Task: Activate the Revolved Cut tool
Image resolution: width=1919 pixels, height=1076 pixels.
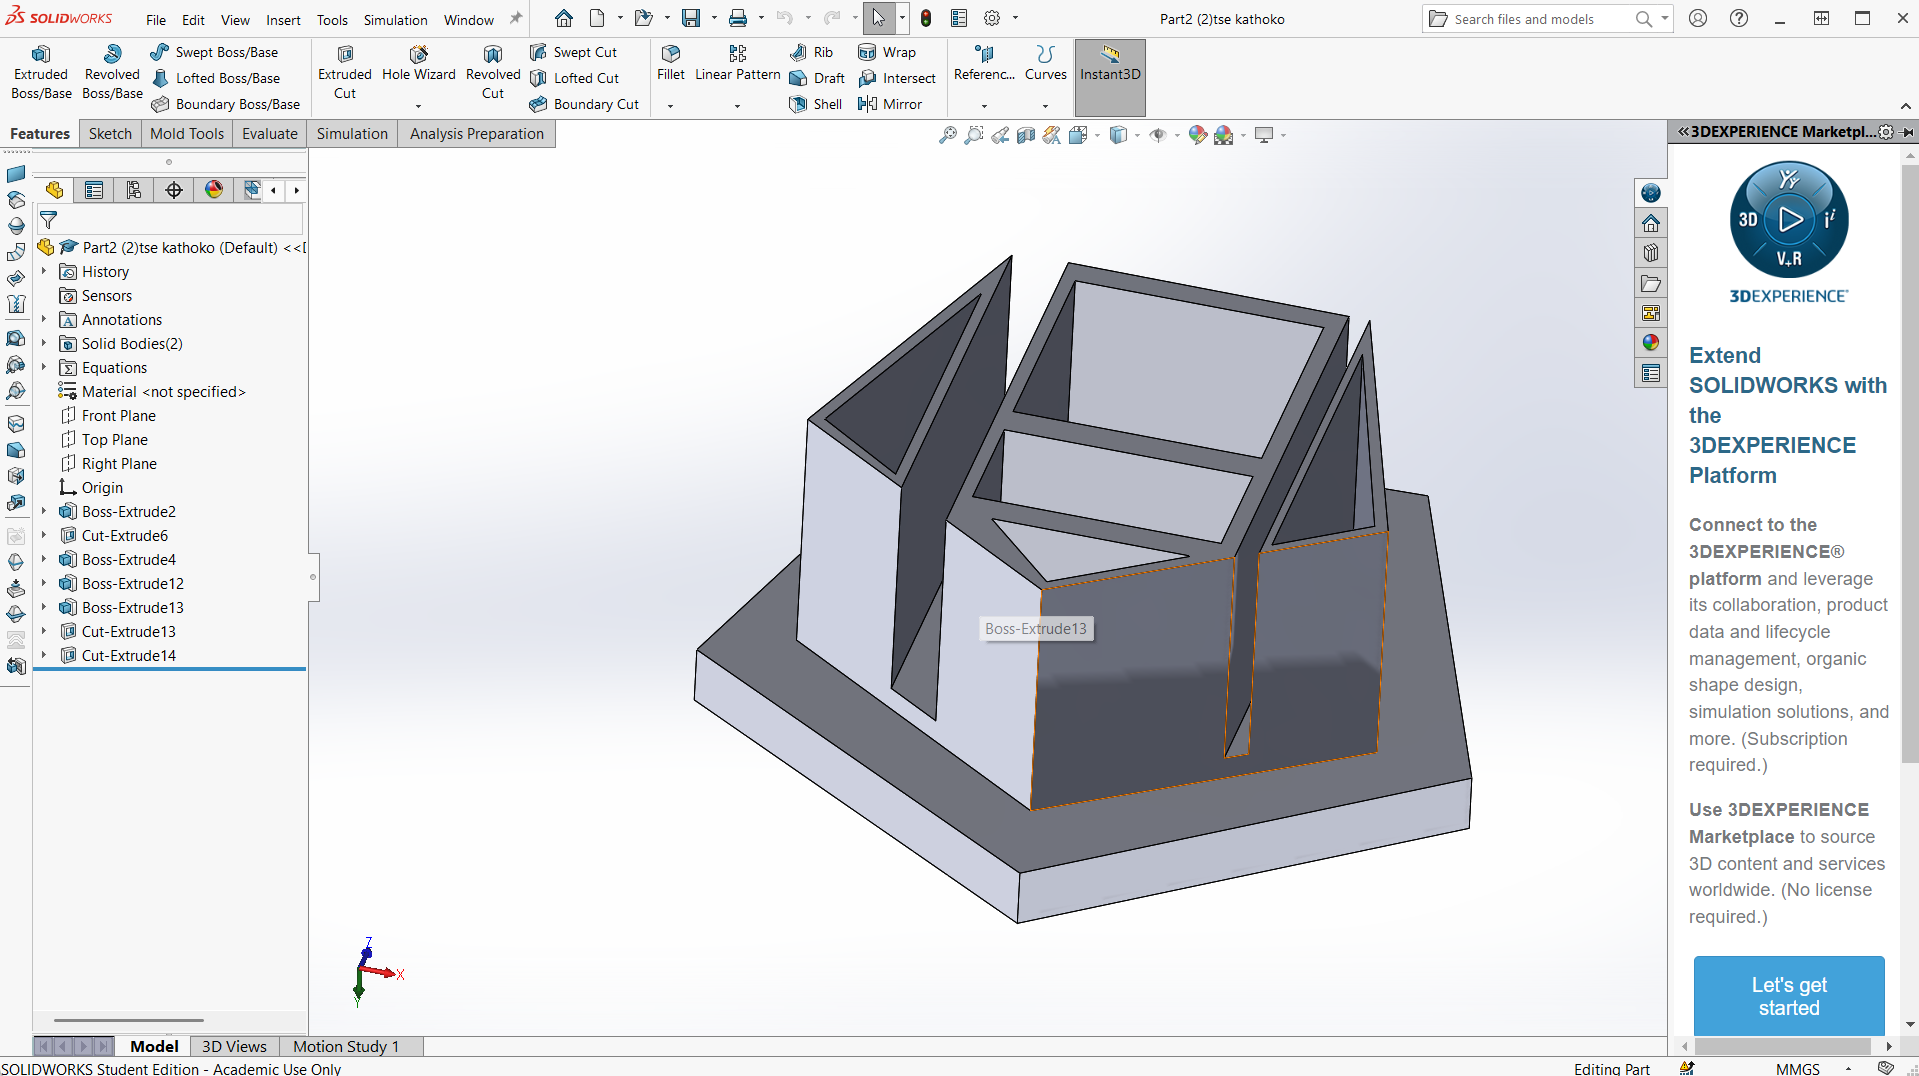Action: pyautogui.click(x=493, y=72)
